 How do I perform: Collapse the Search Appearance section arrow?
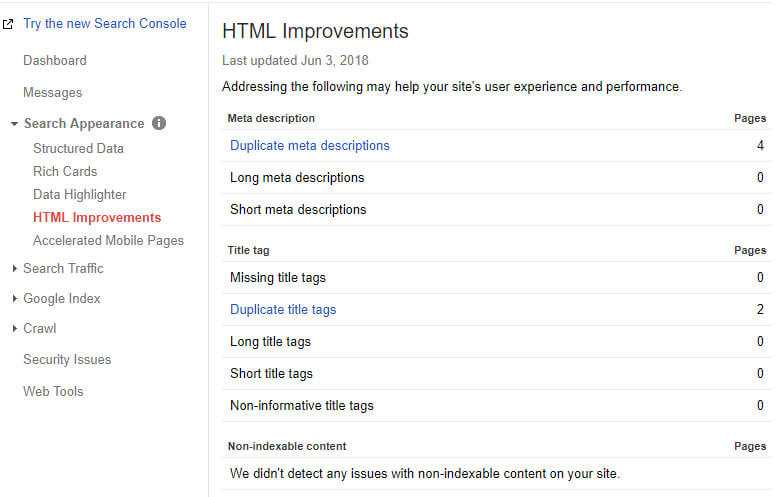tap(14, 124)
